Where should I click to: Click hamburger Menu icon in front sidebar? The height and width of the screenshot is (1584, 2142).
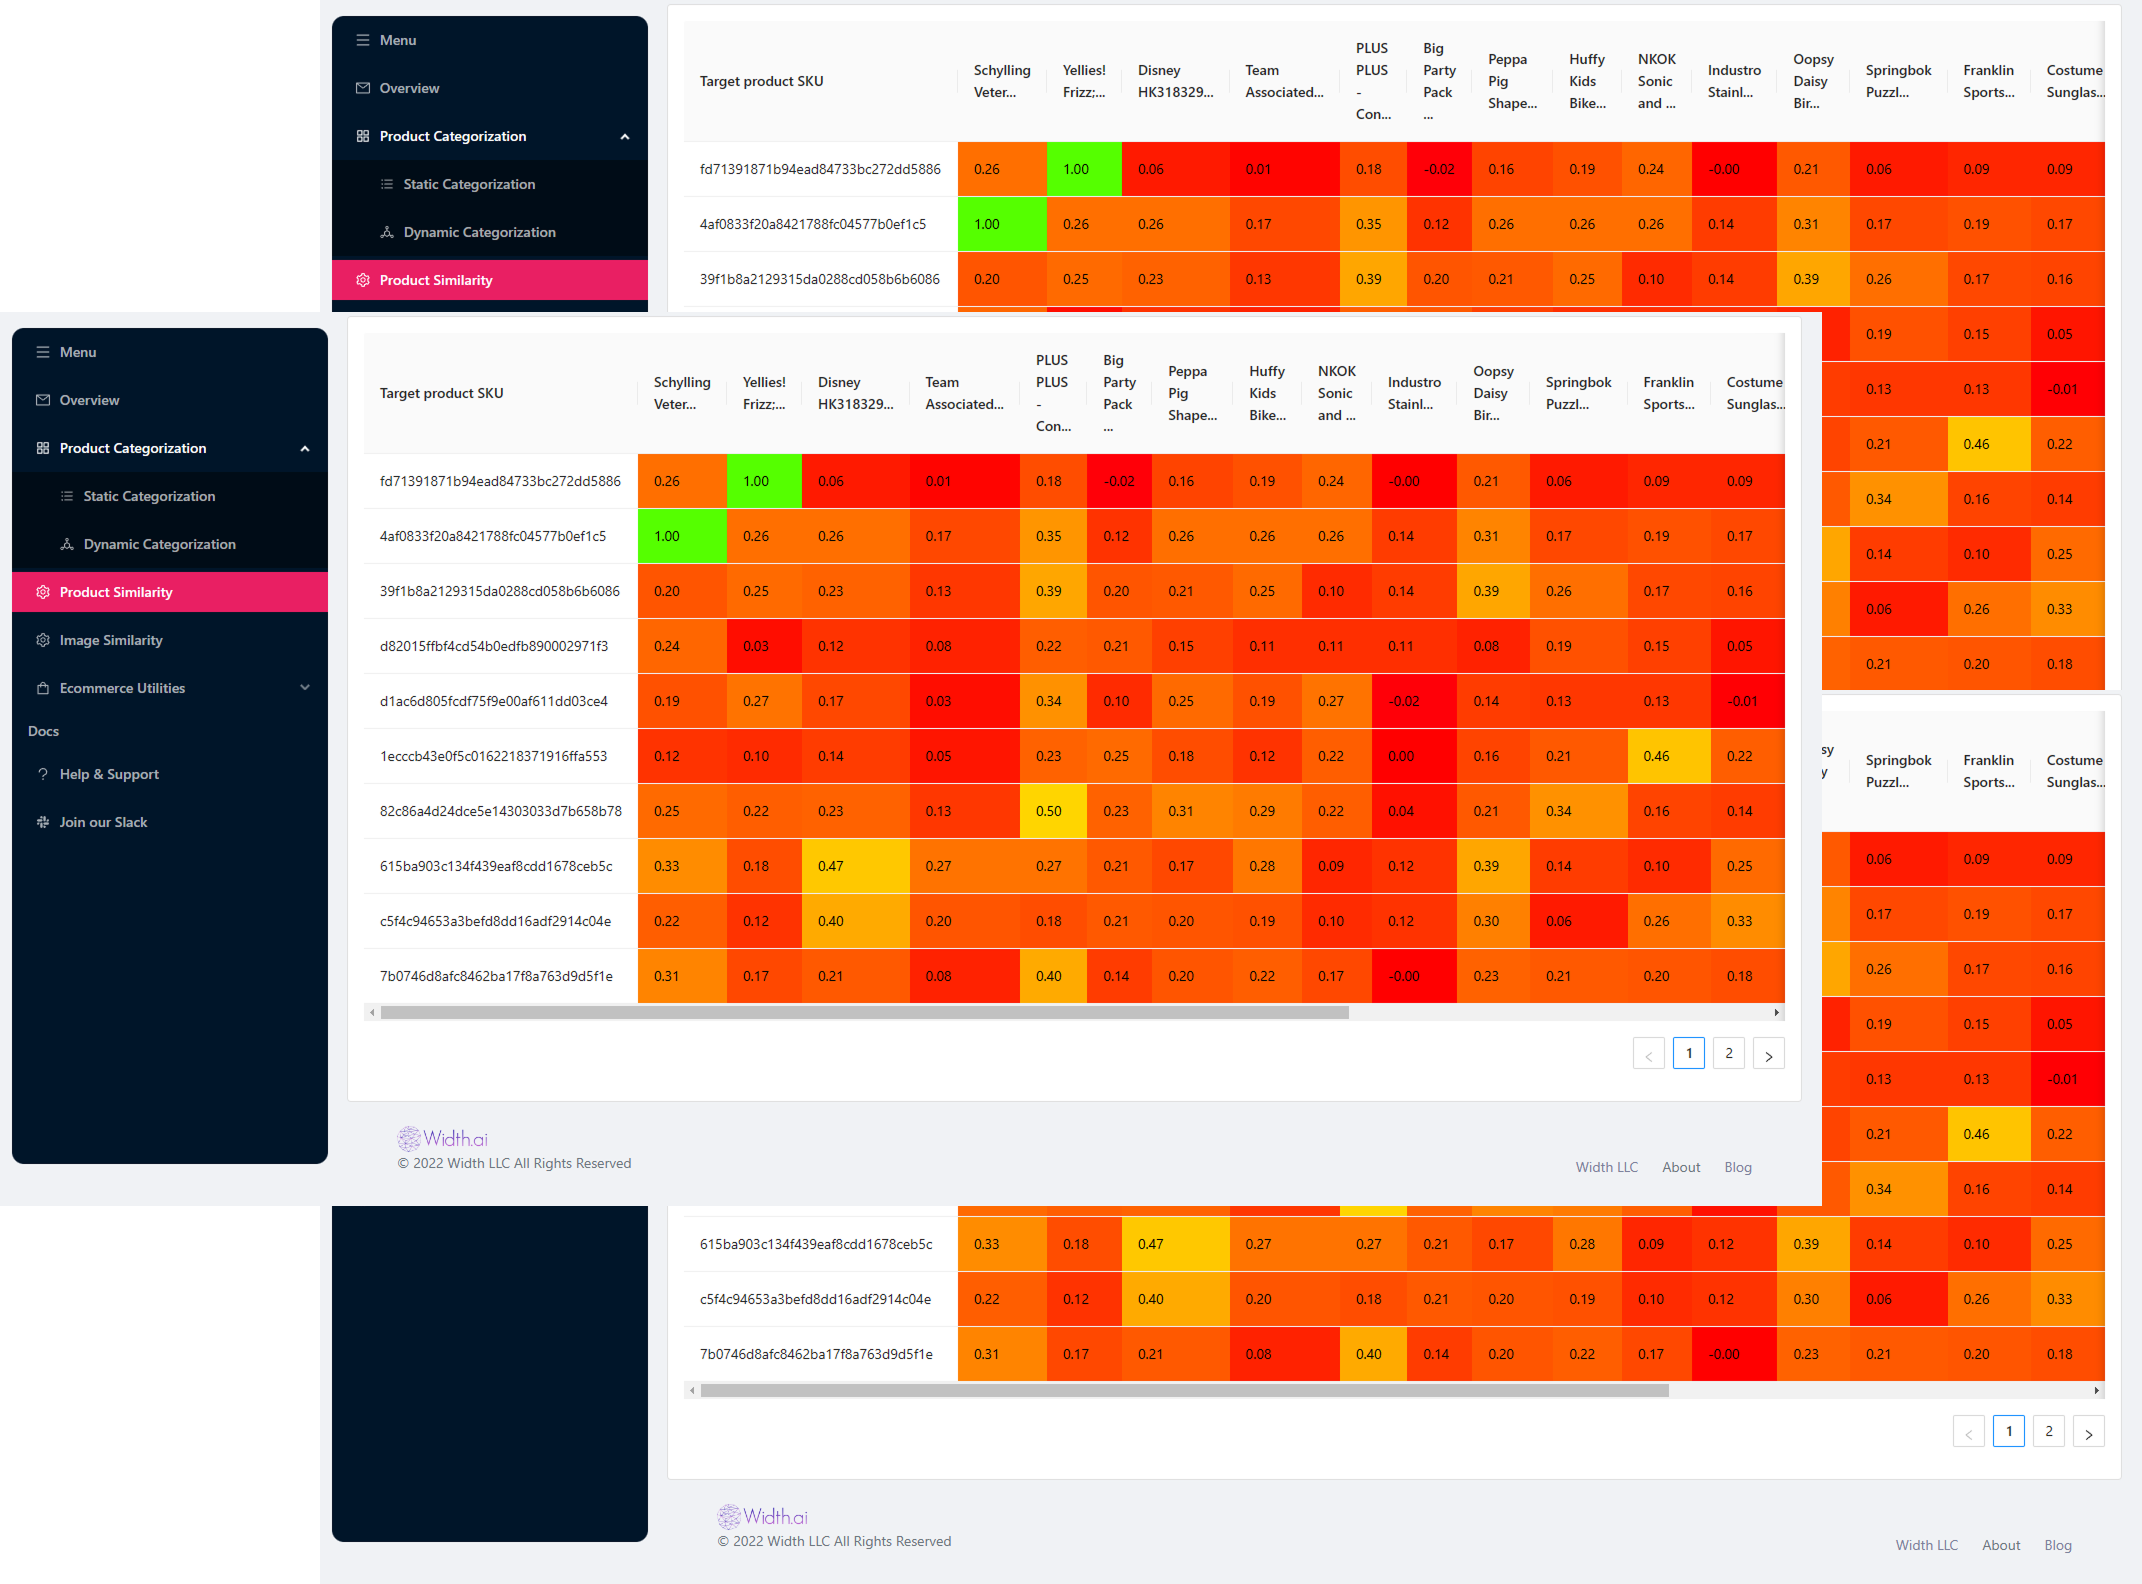[43, 352]
